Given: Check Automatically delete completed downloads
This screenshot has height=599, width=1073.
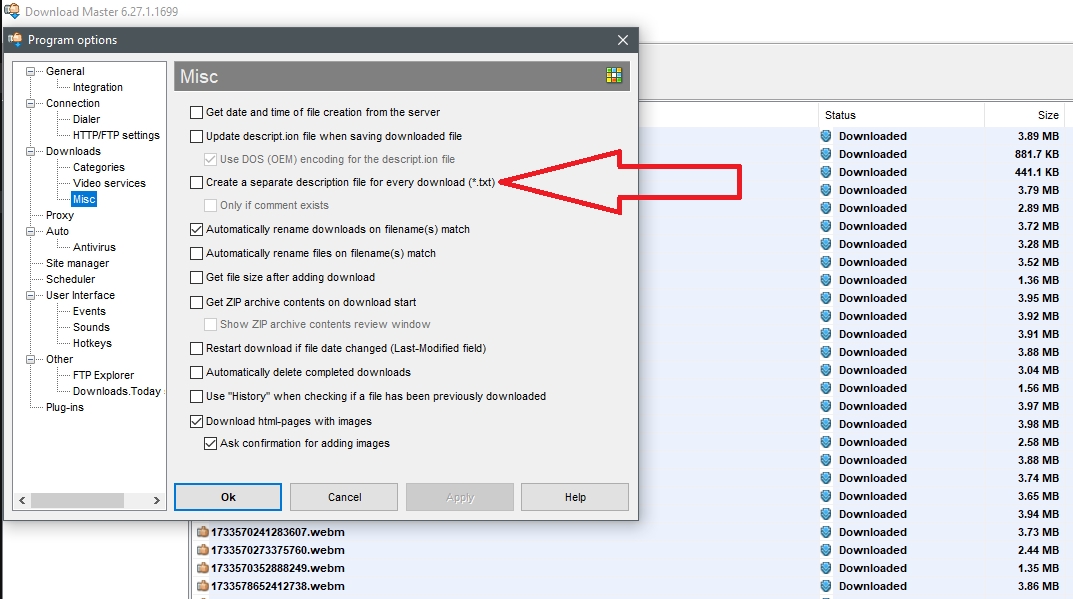Looking at the screenshot, I should [196, 372].
